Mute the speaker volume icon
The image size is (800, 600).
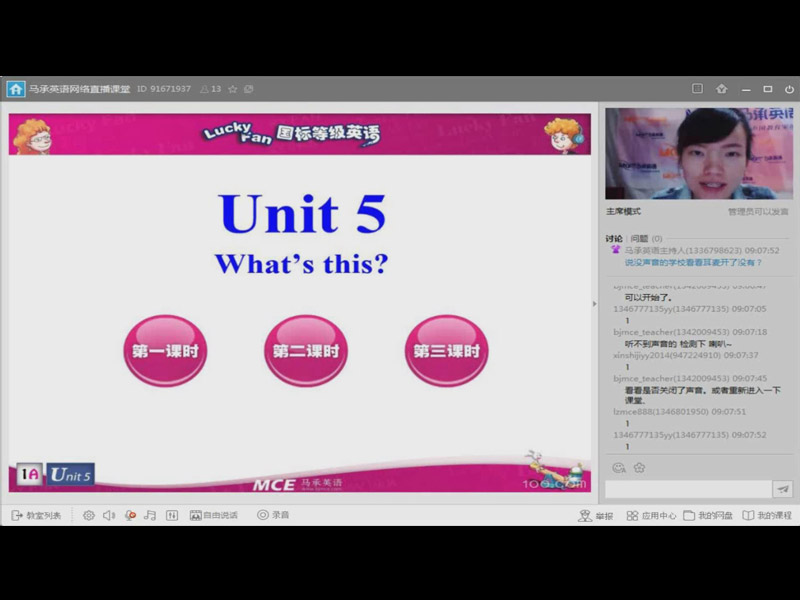point(109,515)
